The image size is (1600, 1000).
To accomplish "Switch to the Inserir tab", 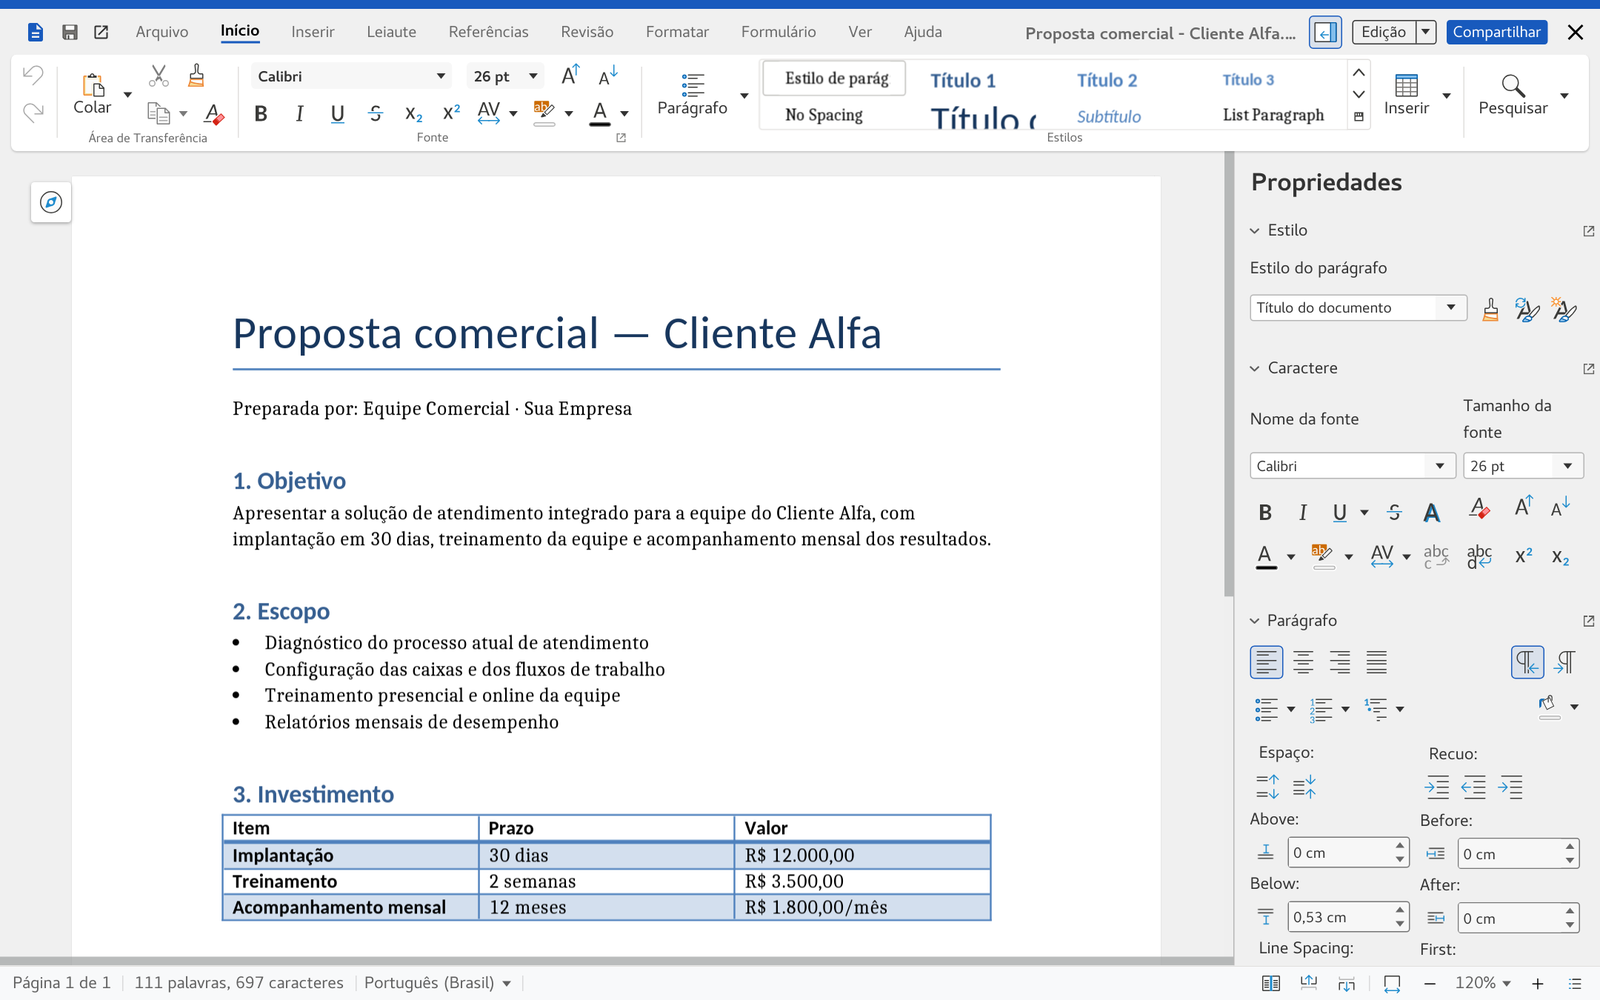I will [x=313, y=32].
